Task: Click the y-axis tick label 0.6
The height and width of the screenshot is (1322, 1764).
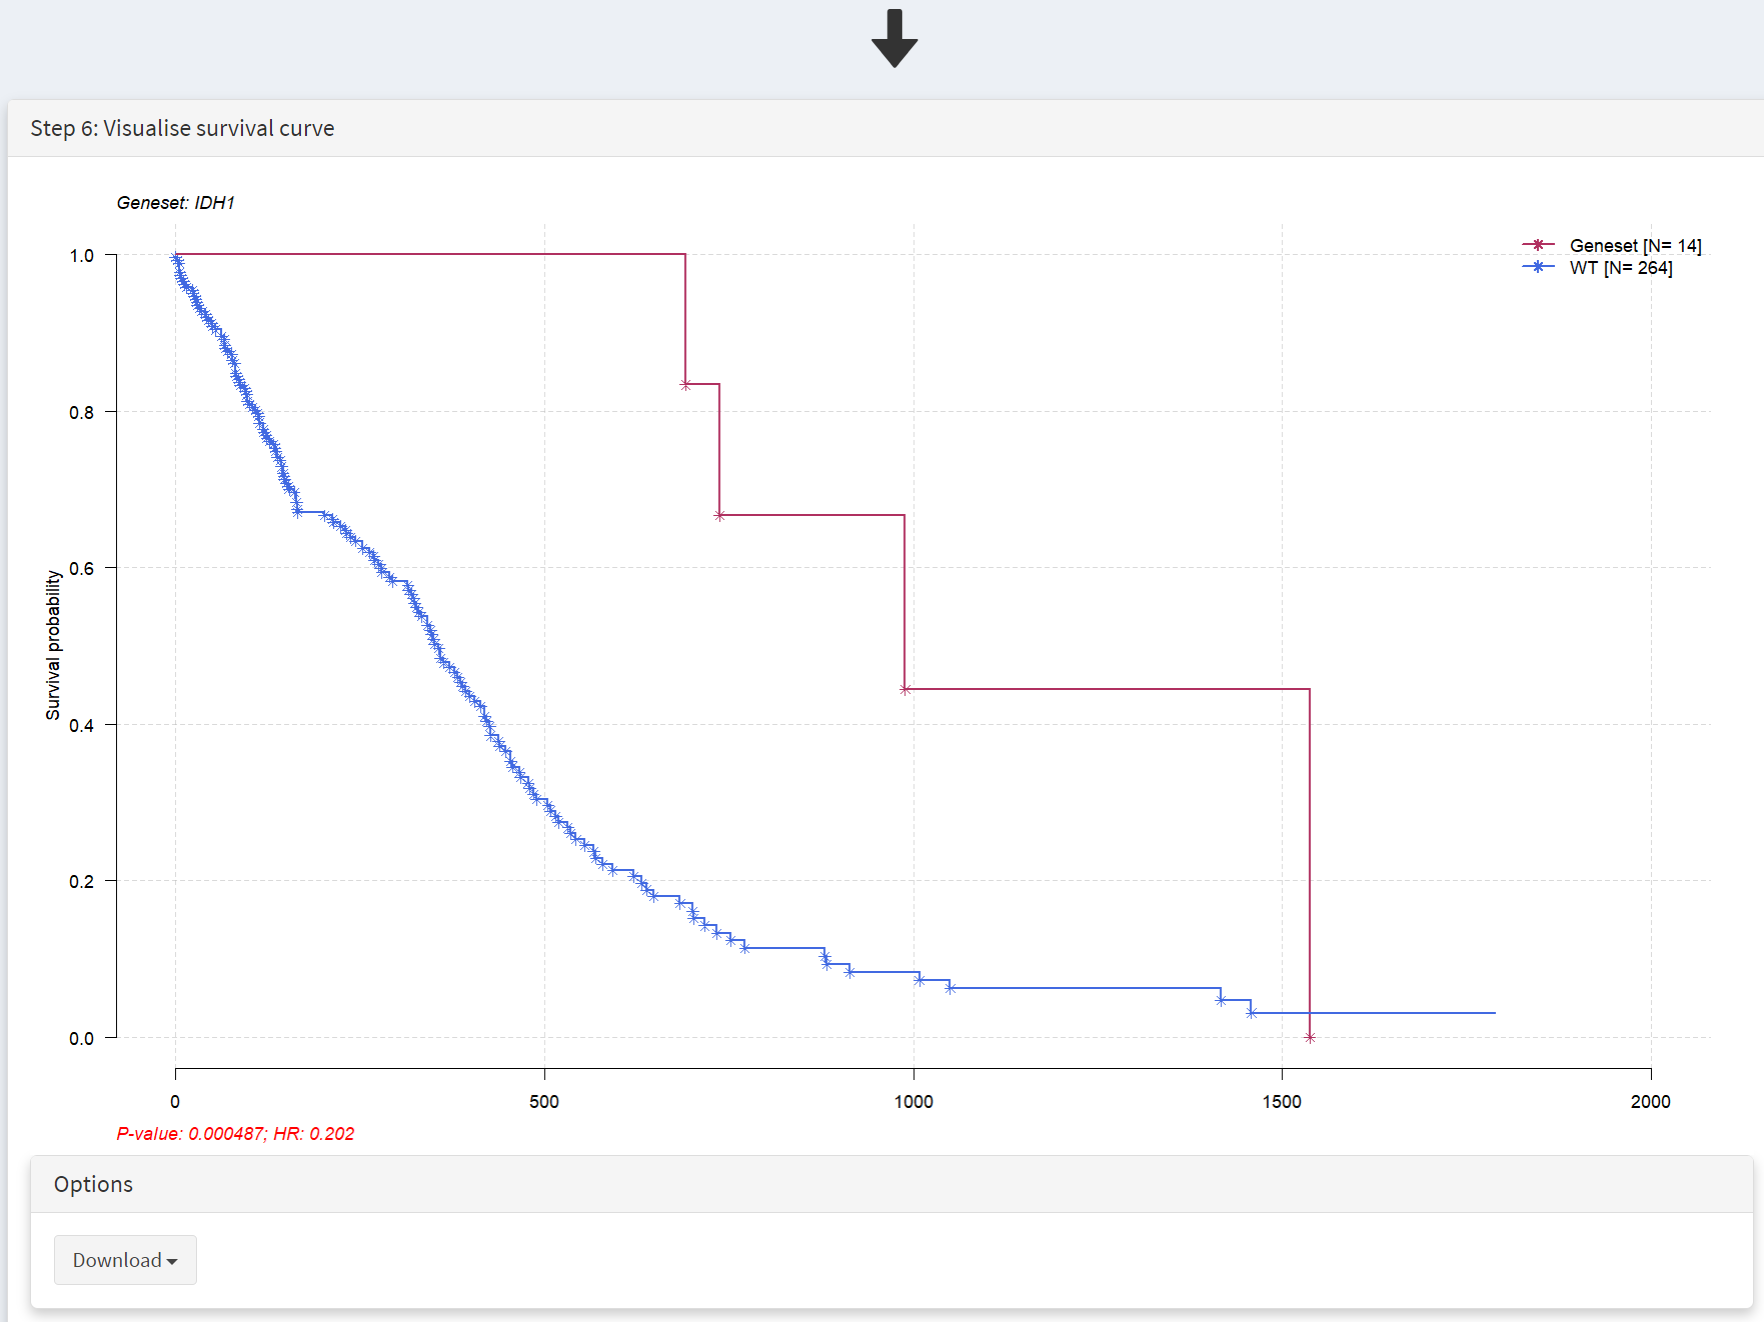Action: pyautogui.click(x=81, y=568)
